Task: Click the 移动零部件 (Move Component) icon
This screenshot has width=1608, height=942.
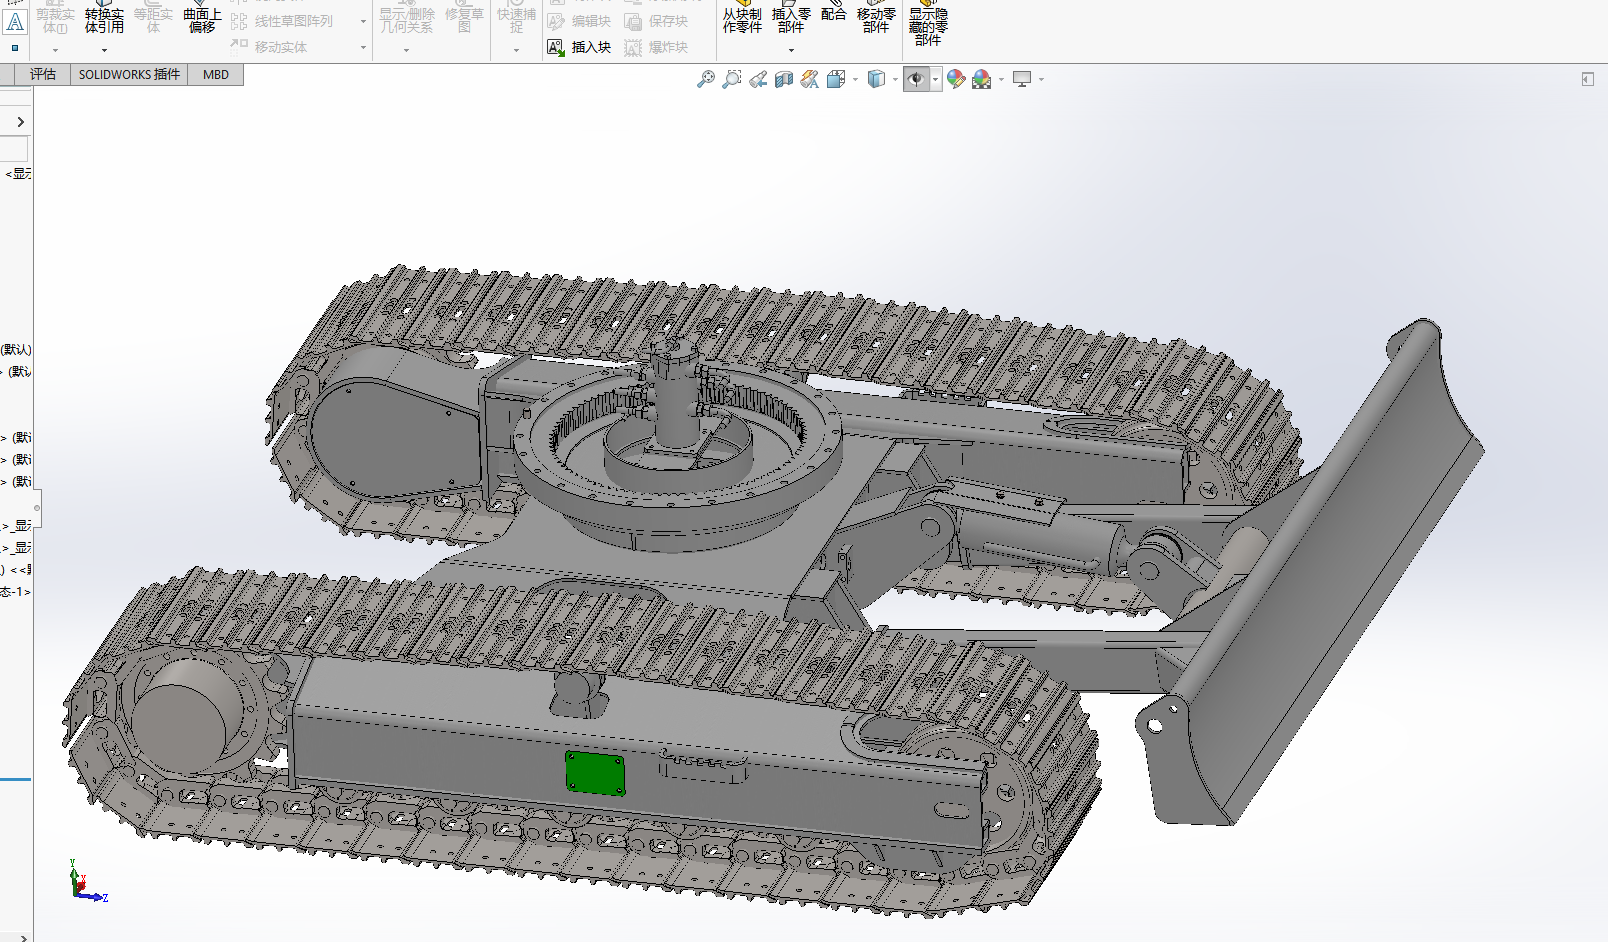Action: pos(874,20)
